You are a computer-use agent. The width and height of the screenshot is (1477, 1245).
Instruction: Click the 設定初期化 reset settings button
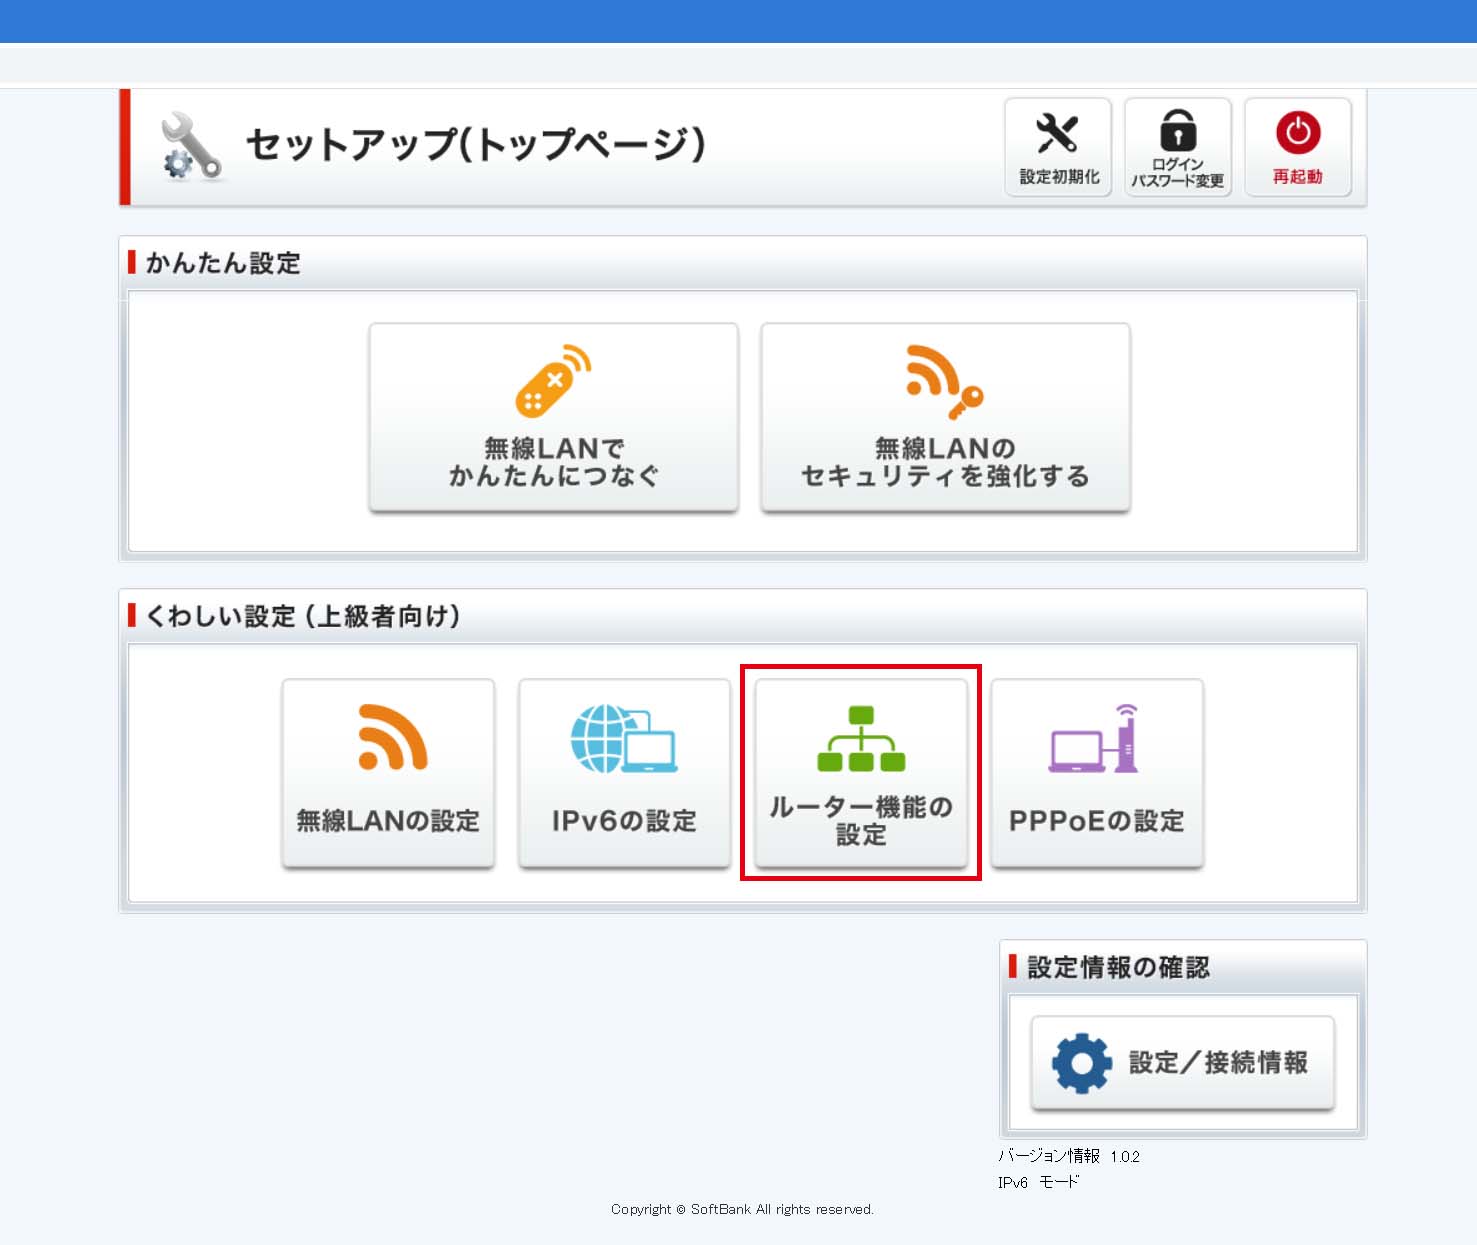1058,147
